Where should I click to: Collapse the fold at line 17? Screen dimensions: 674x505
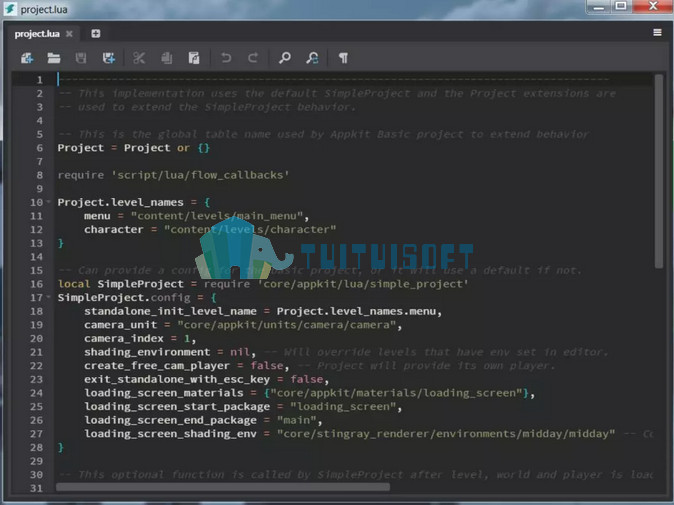[x=49, y=297]
